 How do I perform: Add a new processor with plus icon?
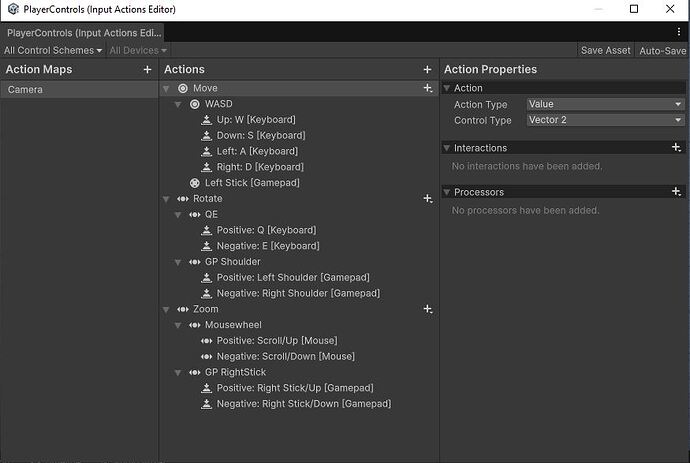point(676,192)
